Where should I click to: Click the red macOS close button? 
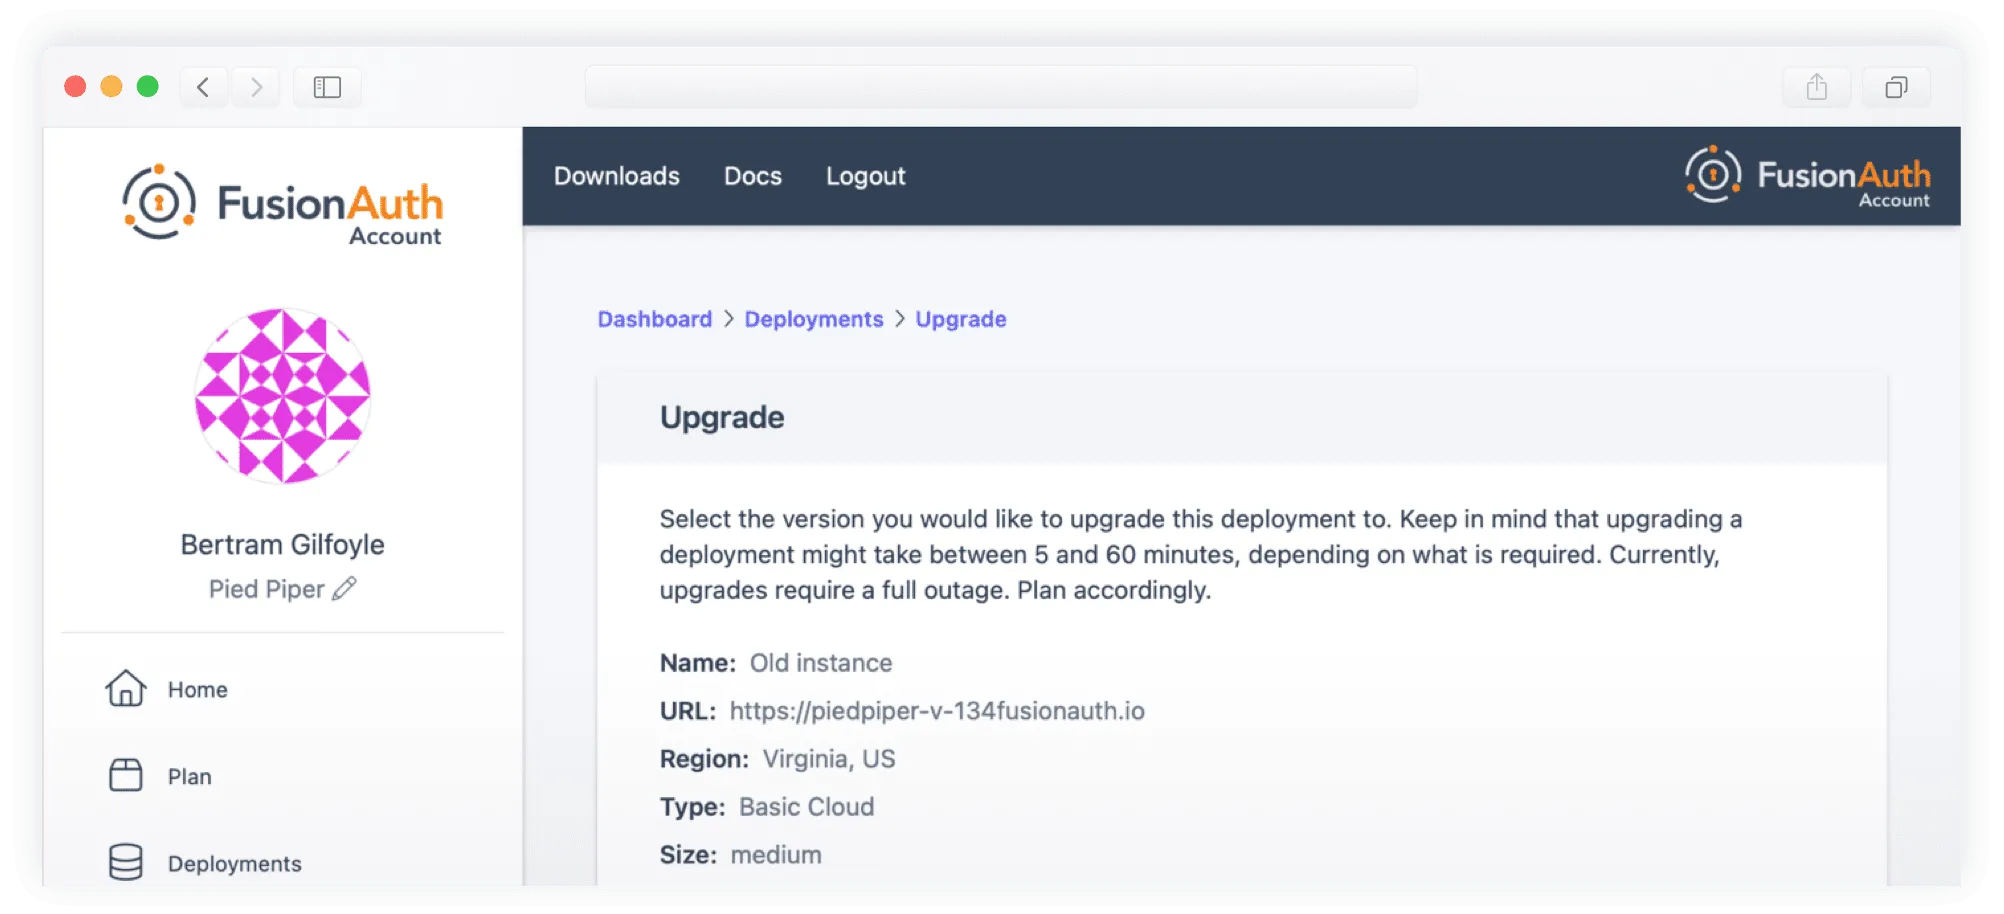tap(75, 87)
